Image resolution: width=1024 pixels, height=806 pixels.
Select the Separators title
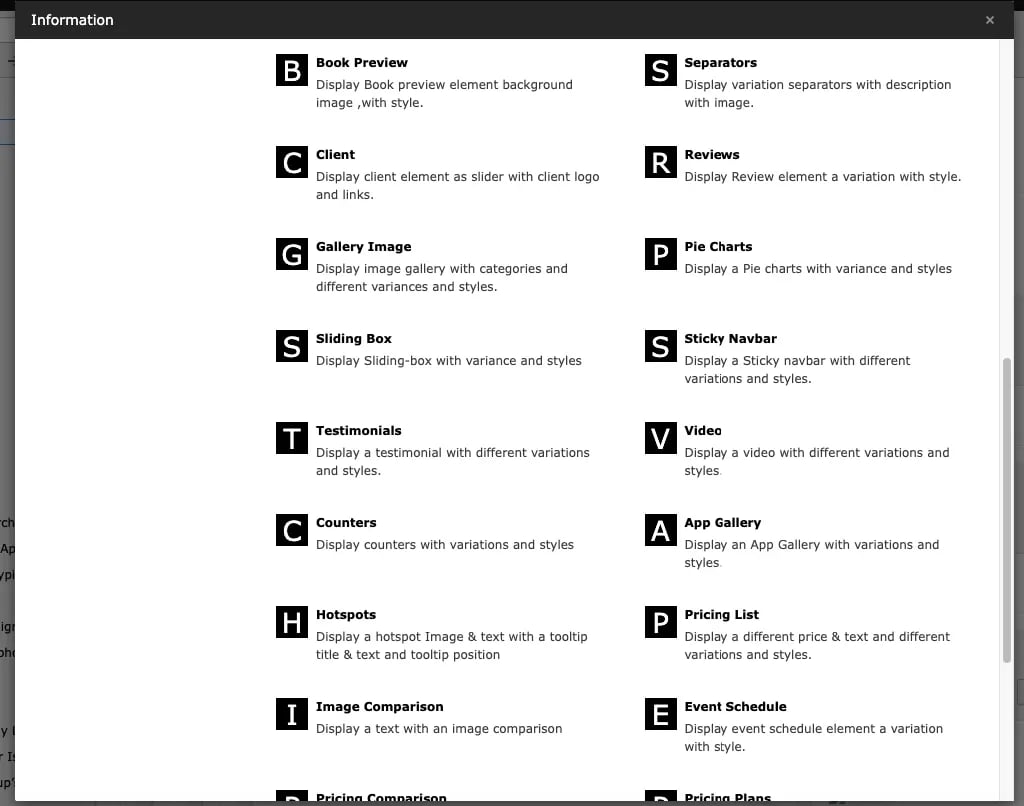coord(720,63)
